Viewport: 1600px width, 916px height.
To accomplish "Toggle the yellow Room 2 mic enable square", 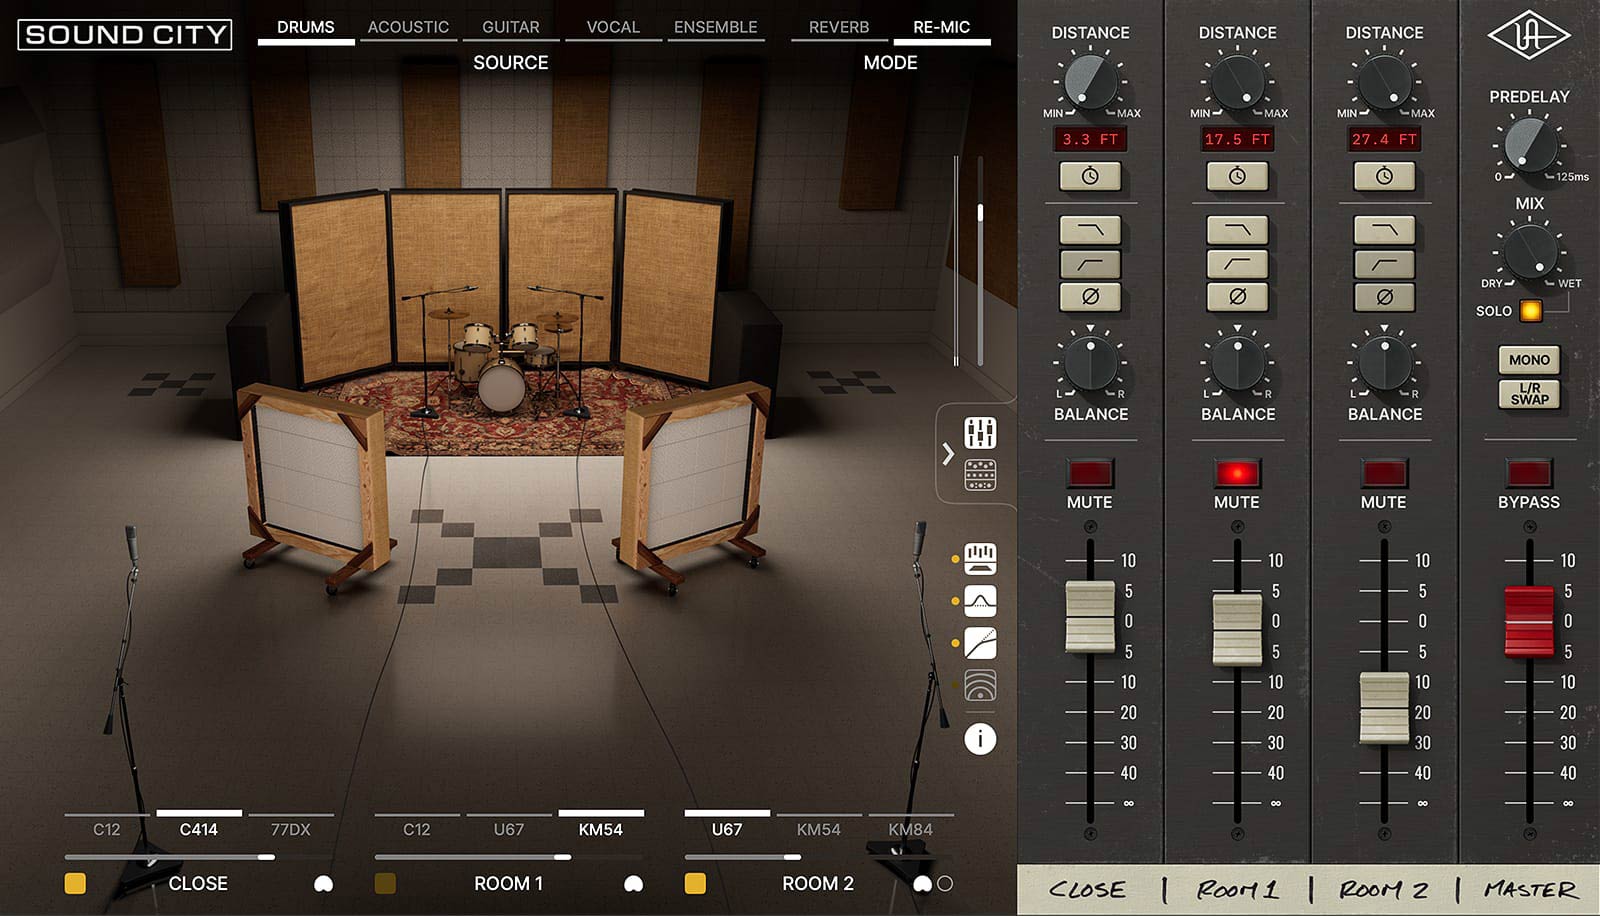I will (x=695, y=883).
